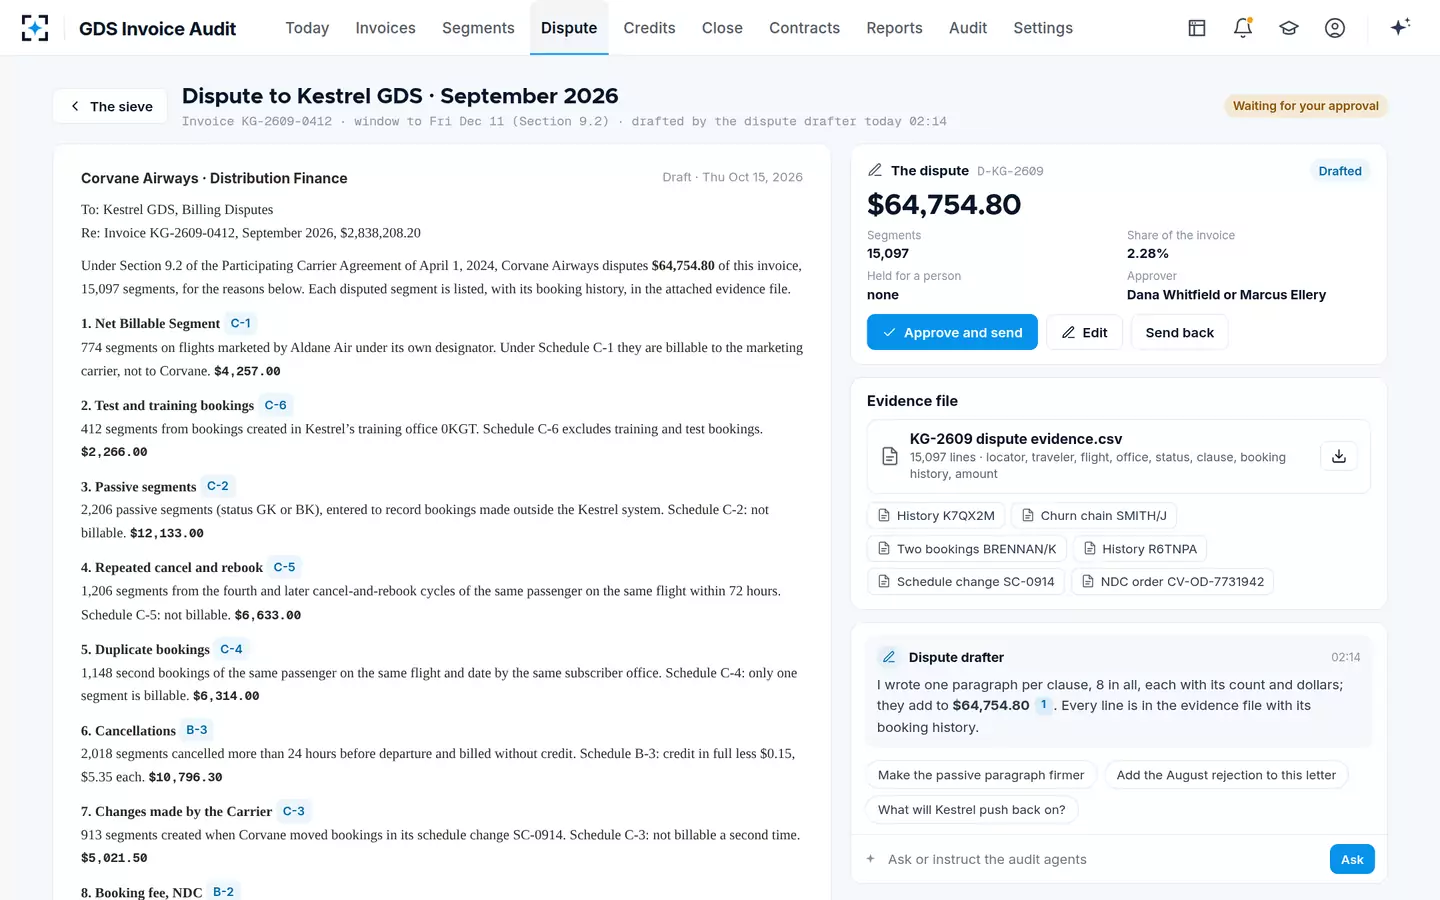Screen dimensions: 1440x900
Task: Open clause tag C-6
Action: (x=276, y=405)
